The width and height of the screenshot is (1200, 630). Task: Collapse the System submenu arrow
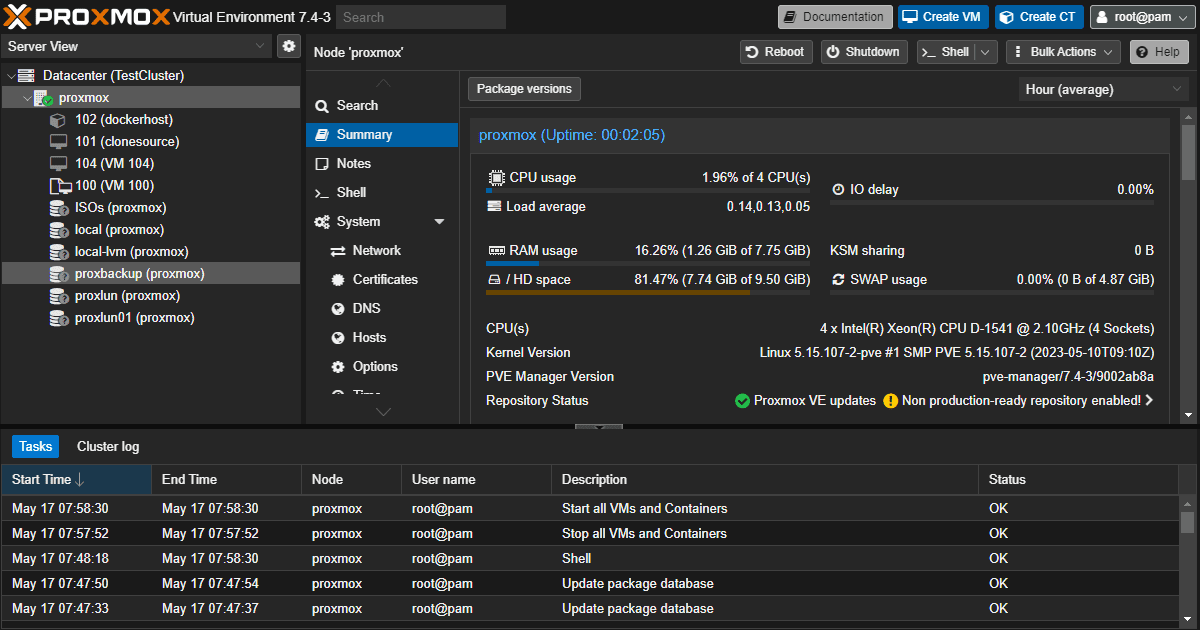[x=439, y=222]
